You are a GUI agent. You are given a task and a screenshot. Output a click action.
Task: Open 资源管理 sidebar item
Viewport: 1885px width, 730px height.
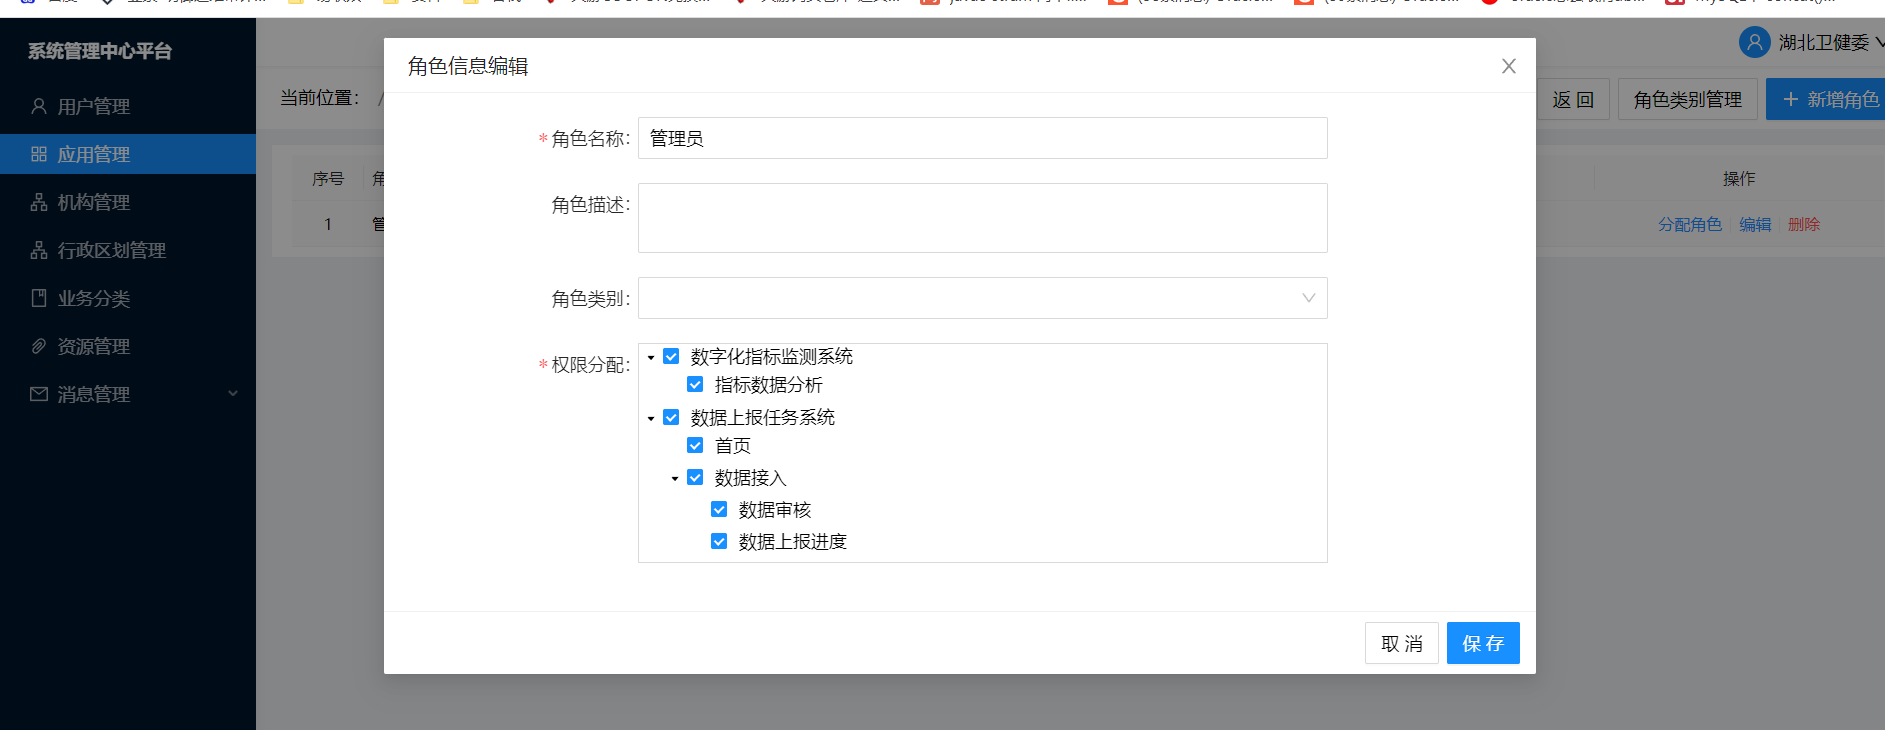pyautogui.click(x=128, y=346)
